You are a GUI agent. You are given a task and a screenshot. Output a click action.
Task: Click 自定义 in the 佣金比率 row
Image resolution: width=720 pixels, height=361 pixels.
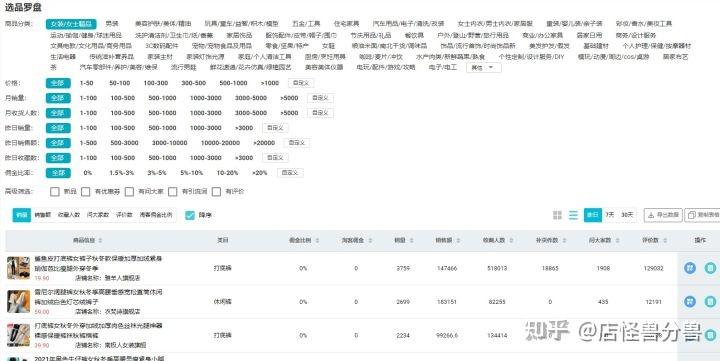290,173
